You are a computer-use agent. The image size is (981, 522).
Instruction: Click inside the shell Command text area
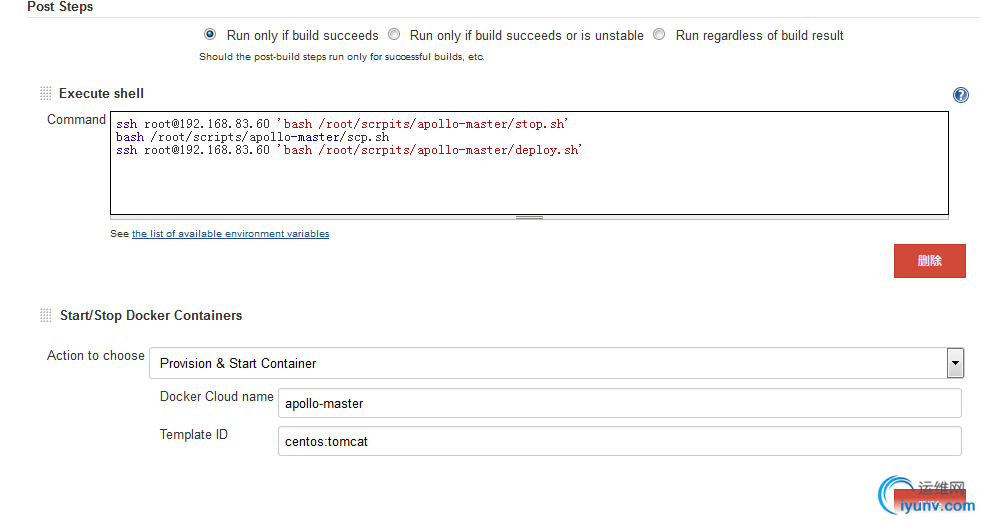[529, 163]
